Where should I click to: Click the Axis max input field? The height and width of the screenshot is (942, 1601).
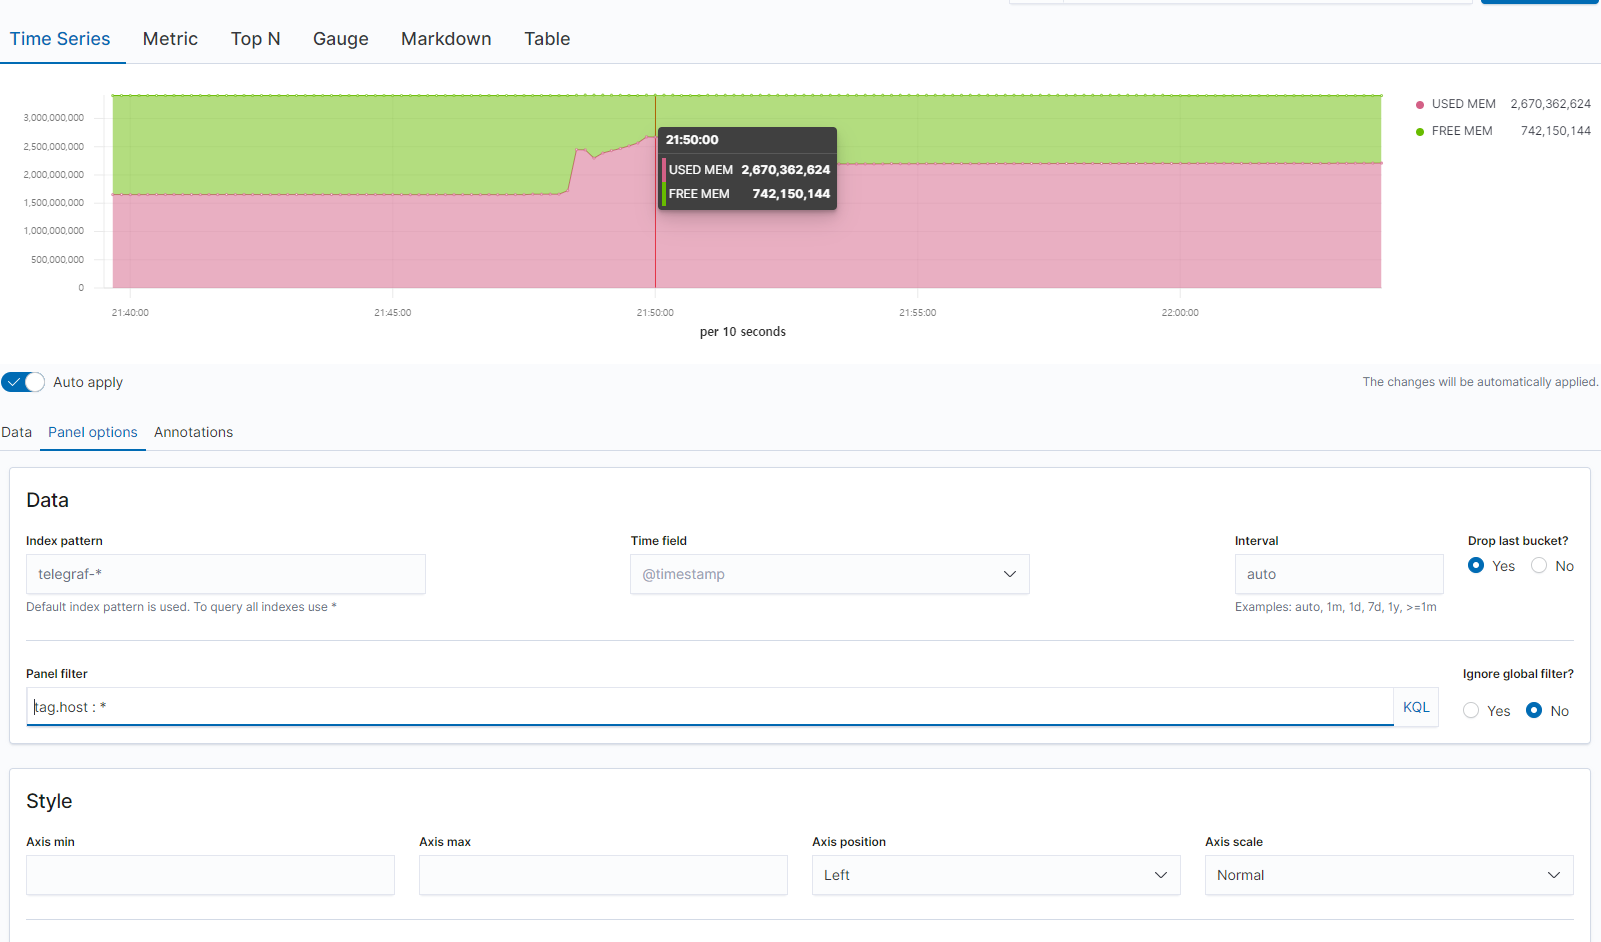click(603, 875)
